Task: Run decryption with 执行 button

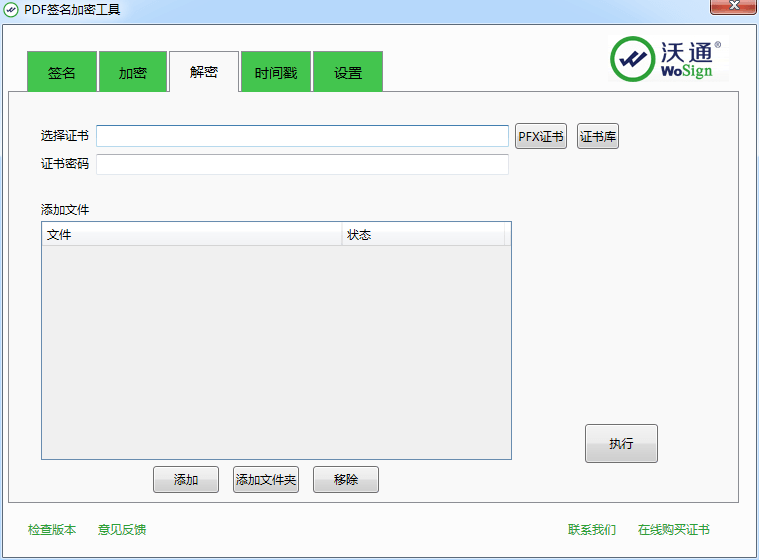Action: click(x=621, y=444)
